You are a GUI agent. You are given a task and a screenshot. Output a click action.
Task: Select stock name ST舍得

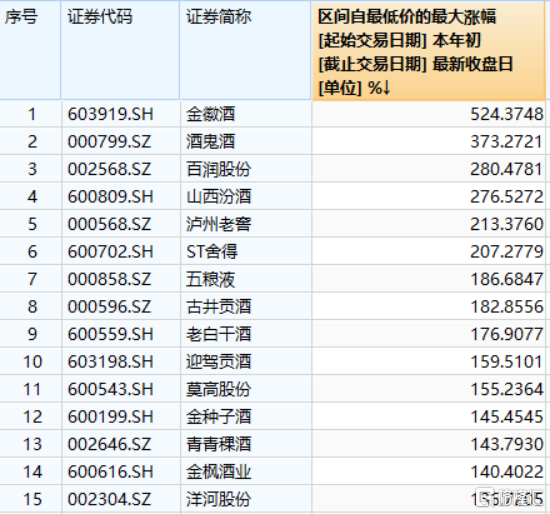pos(212,252)
